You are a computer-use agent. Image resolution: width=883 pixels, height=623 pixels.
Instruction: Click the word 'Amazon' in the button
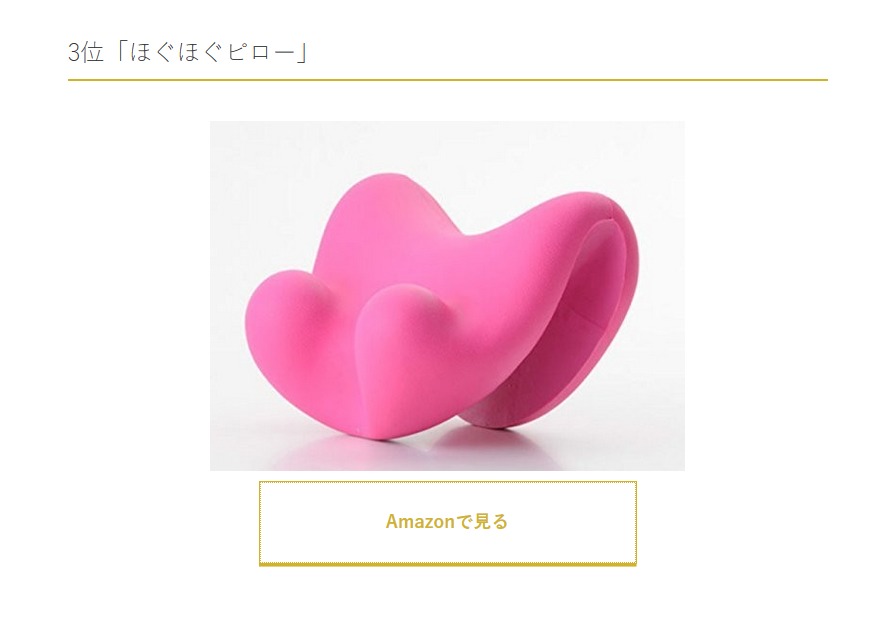420,522
